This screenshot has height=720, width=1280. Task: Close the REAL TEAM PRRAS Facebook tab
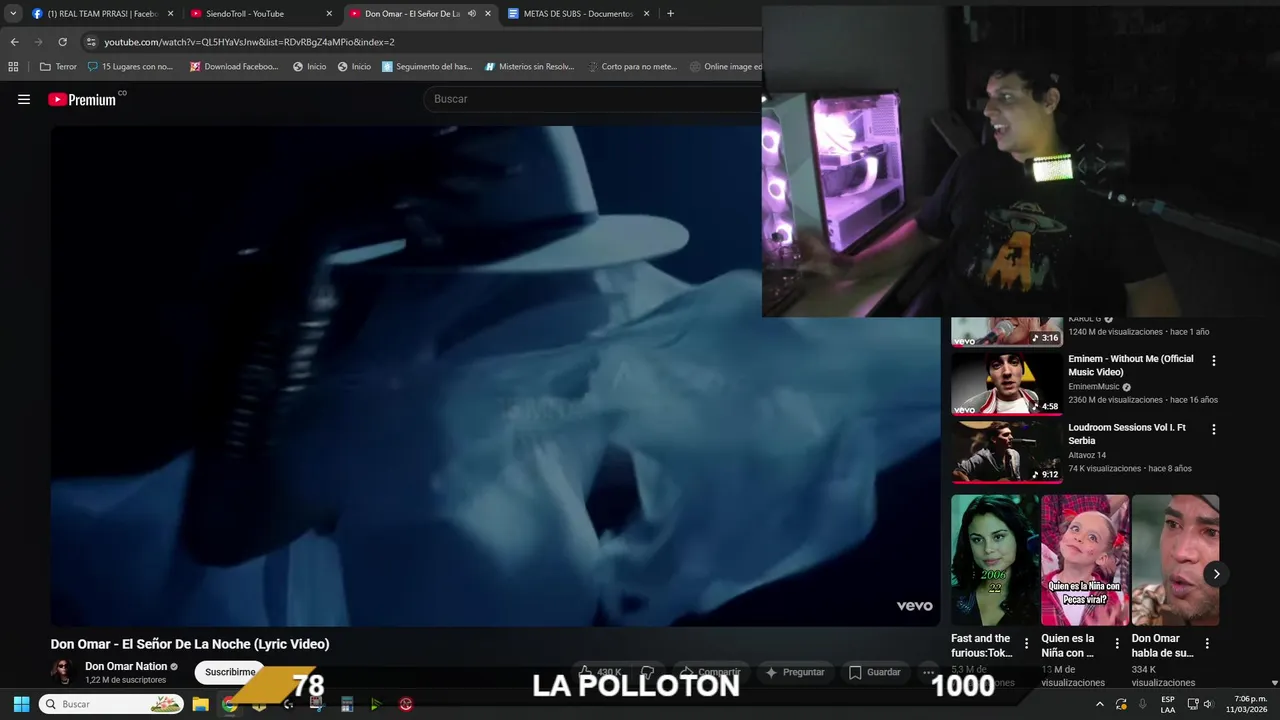pyautogui.click(x=170, y=14)
